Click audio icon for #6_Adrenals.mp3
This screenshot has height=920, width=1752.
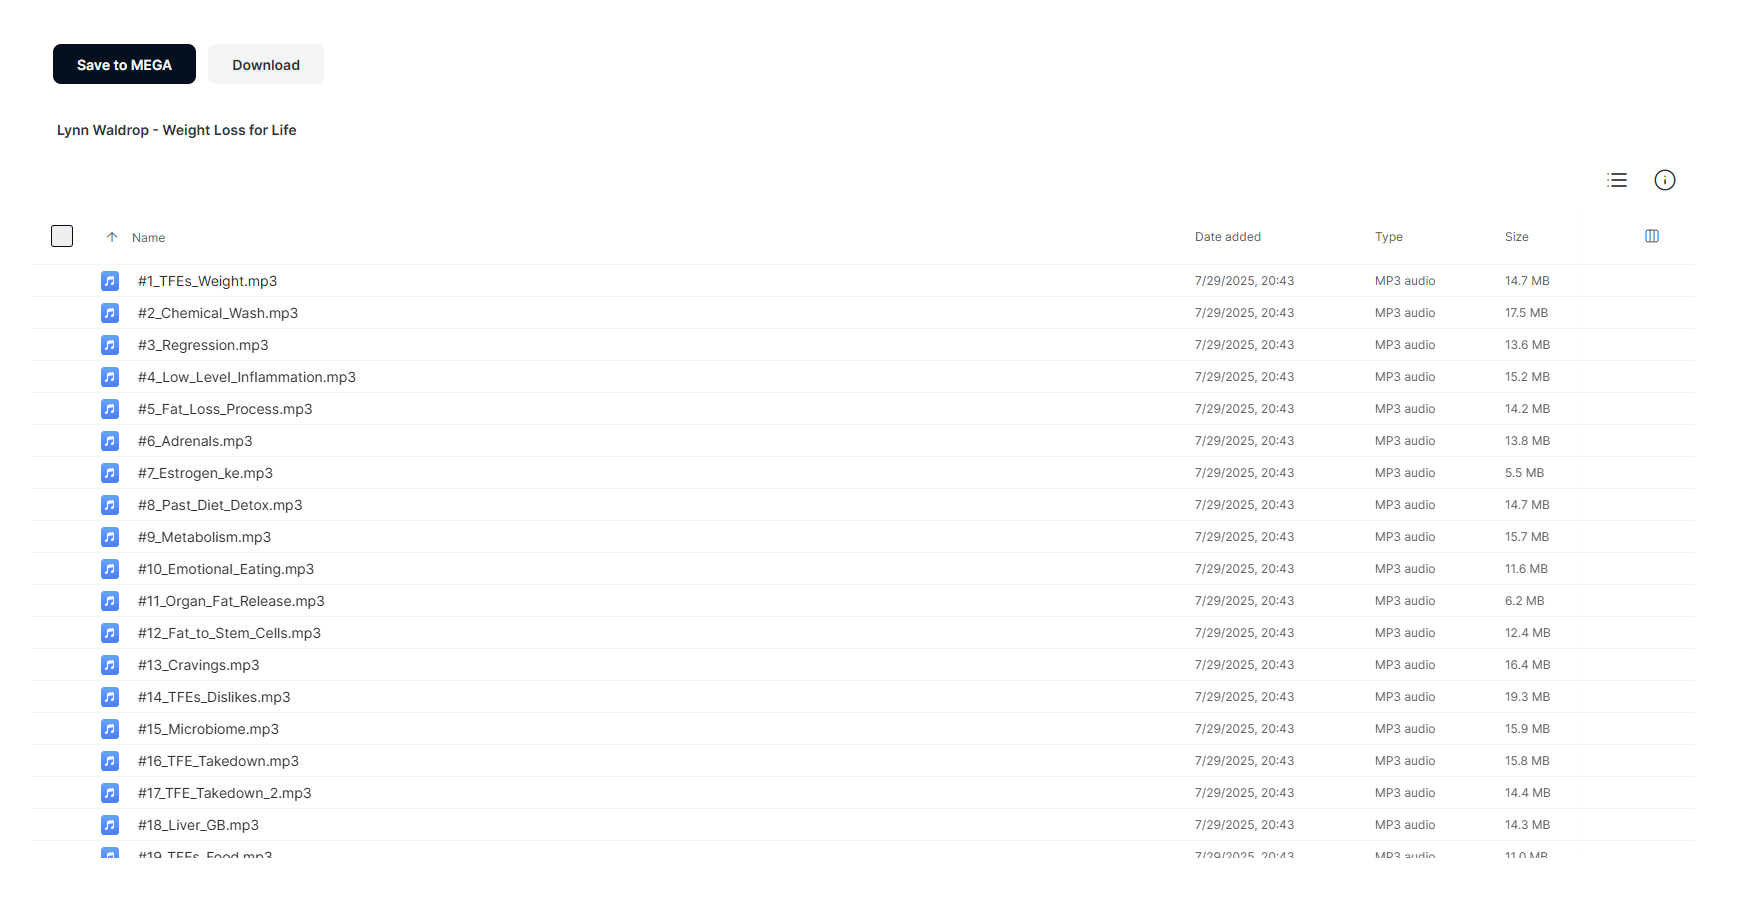click(x=110, y=441)
